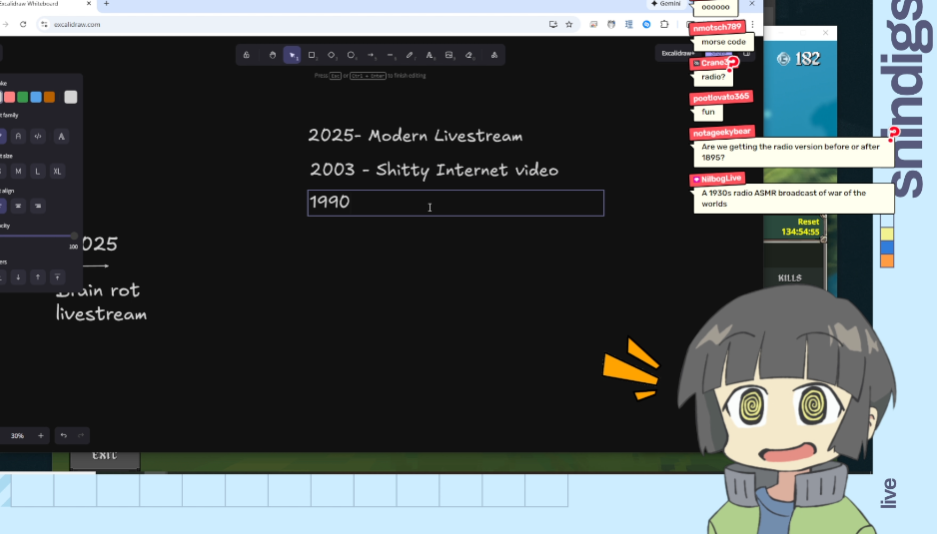Open the more tools shapes menu
Image resolution: width=937 pixels, height=534 pixels.
pyautogui.click(x=494, y=55)
